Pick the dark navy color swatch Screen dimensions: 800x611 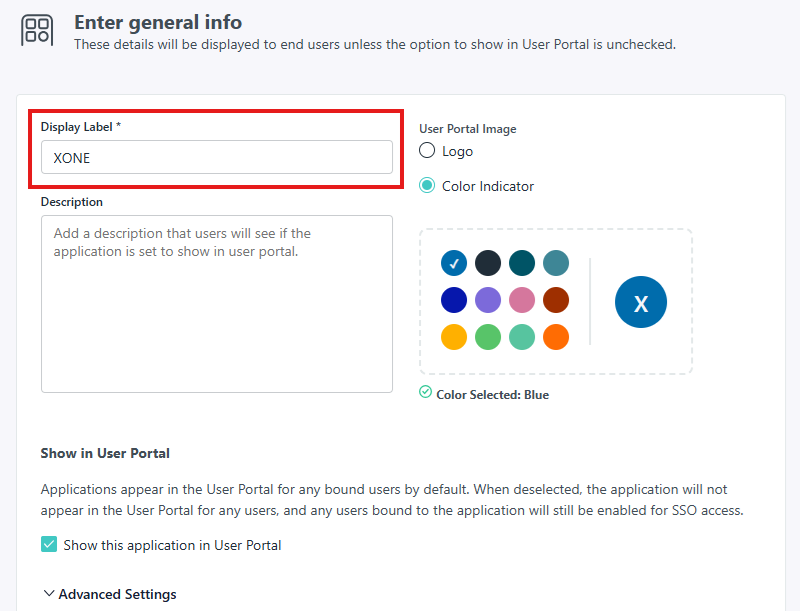coord(488,263)
